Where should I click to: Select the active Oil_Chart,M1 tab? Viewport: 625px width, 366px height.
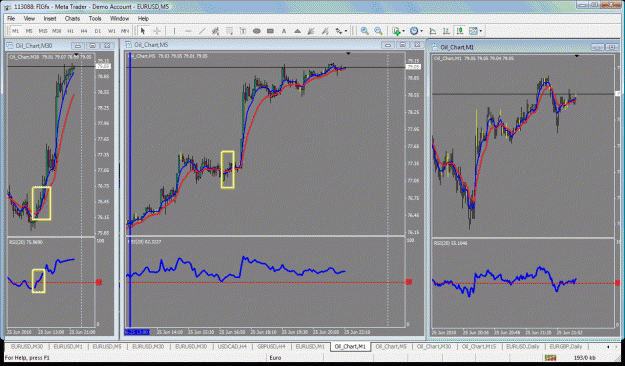pos(350,347)
